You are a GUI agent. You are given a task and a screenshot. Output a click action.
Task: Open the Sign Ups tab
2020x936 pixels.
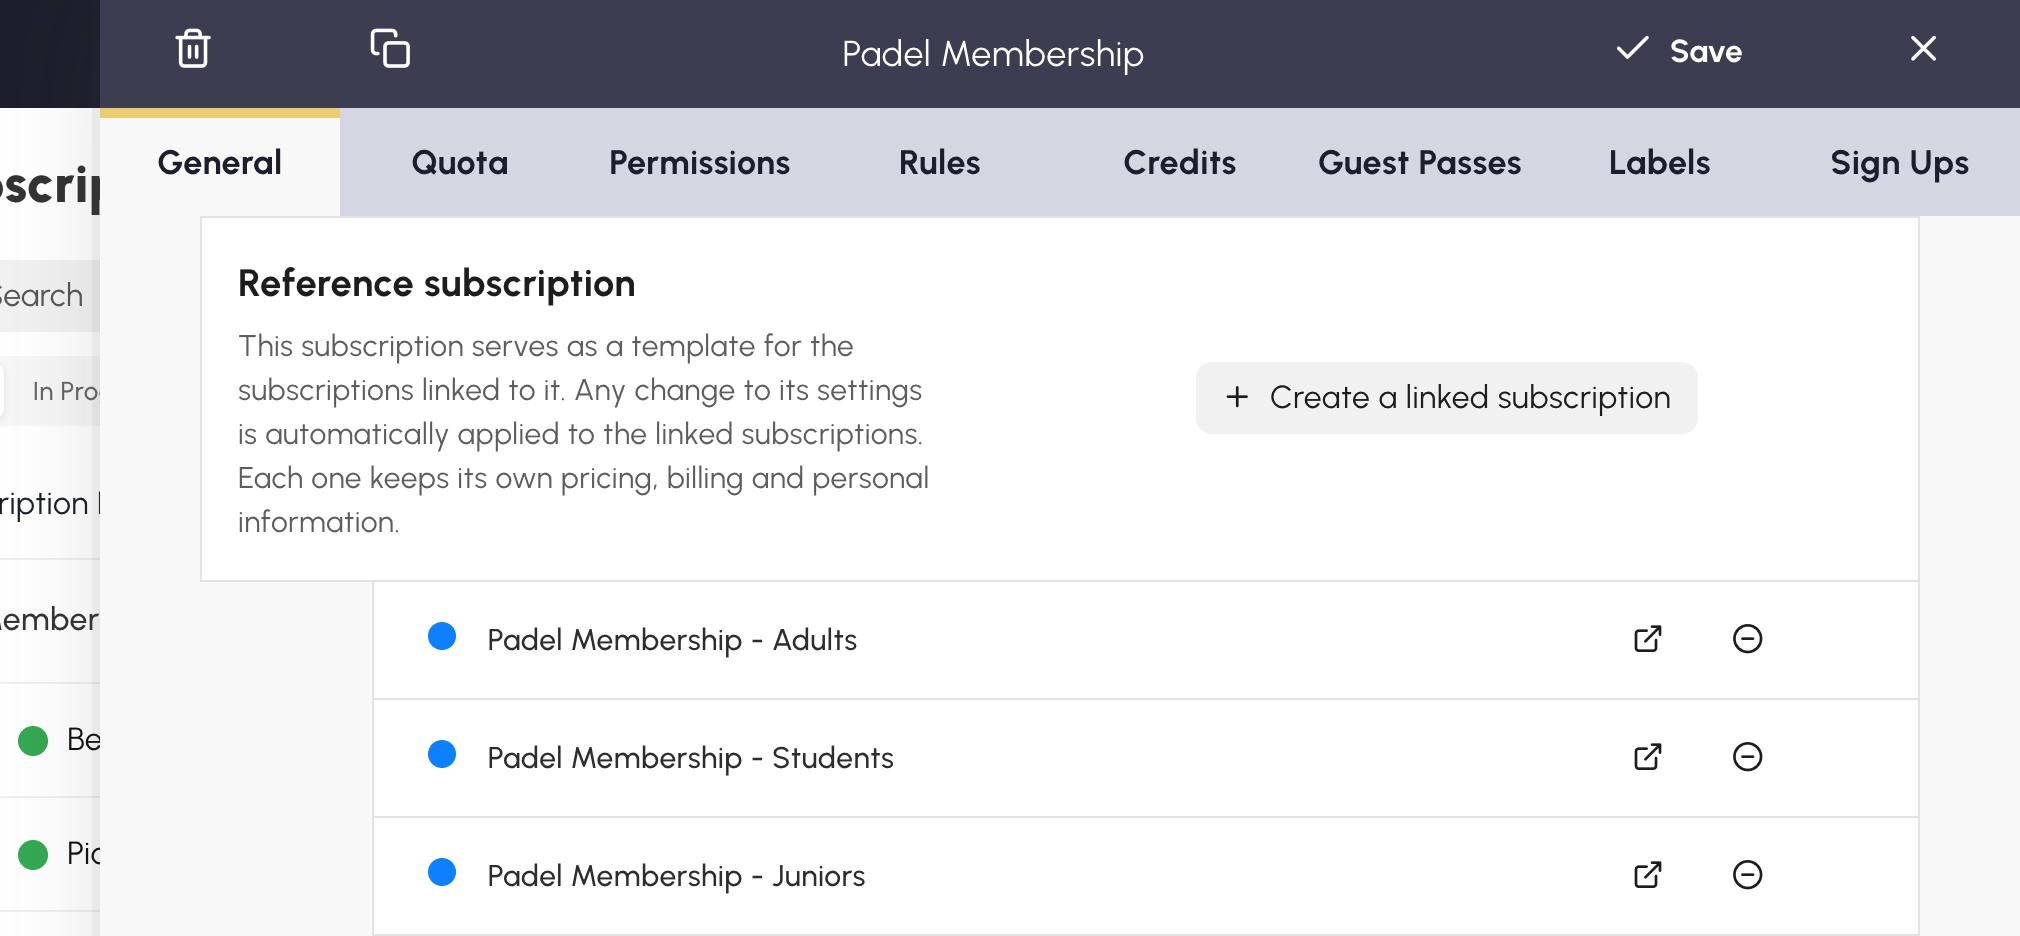click(x=1900, y=163)
